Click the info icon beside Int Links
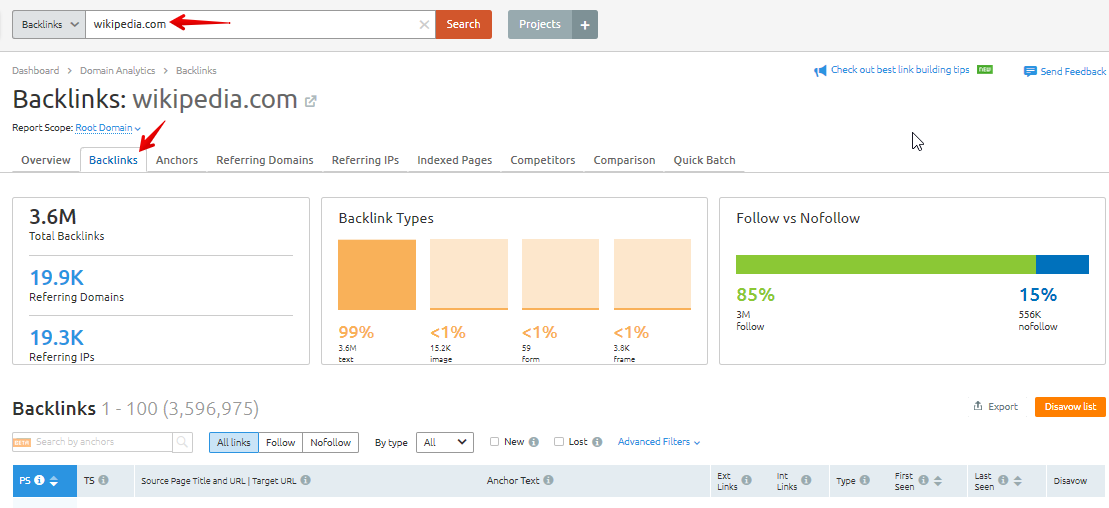The image size is (1109, 508). (806, 480)
